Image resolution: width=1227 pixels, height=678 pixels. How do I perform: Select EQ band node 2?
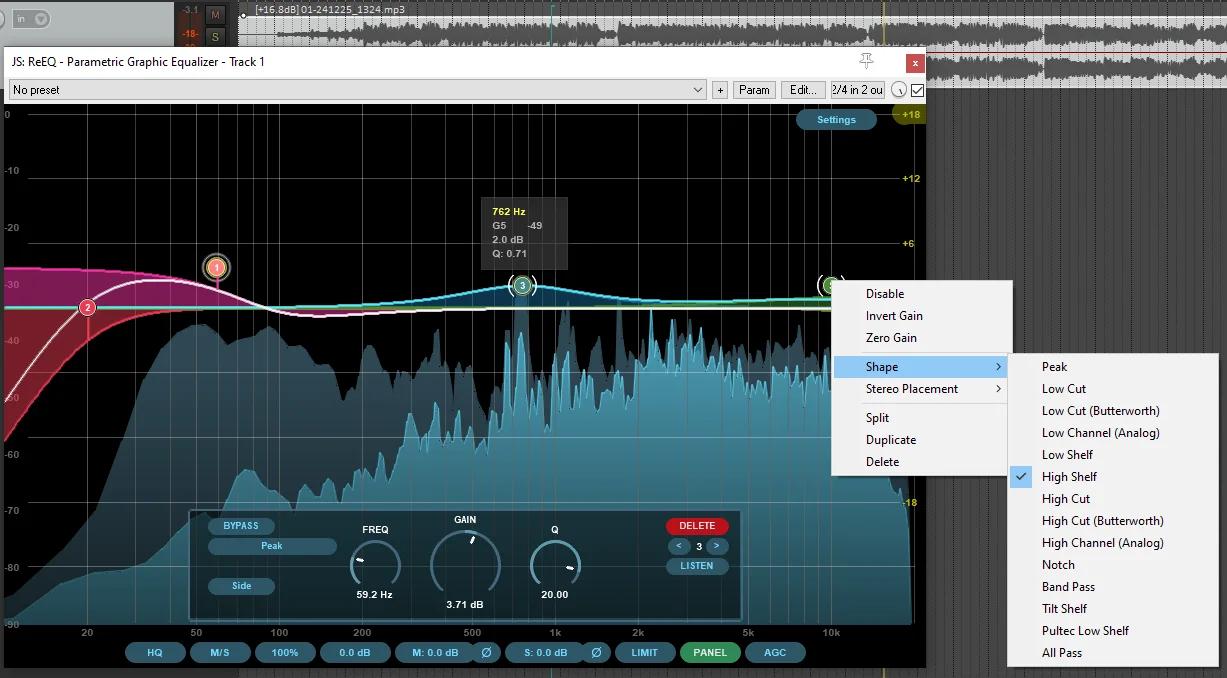point(88,308)
